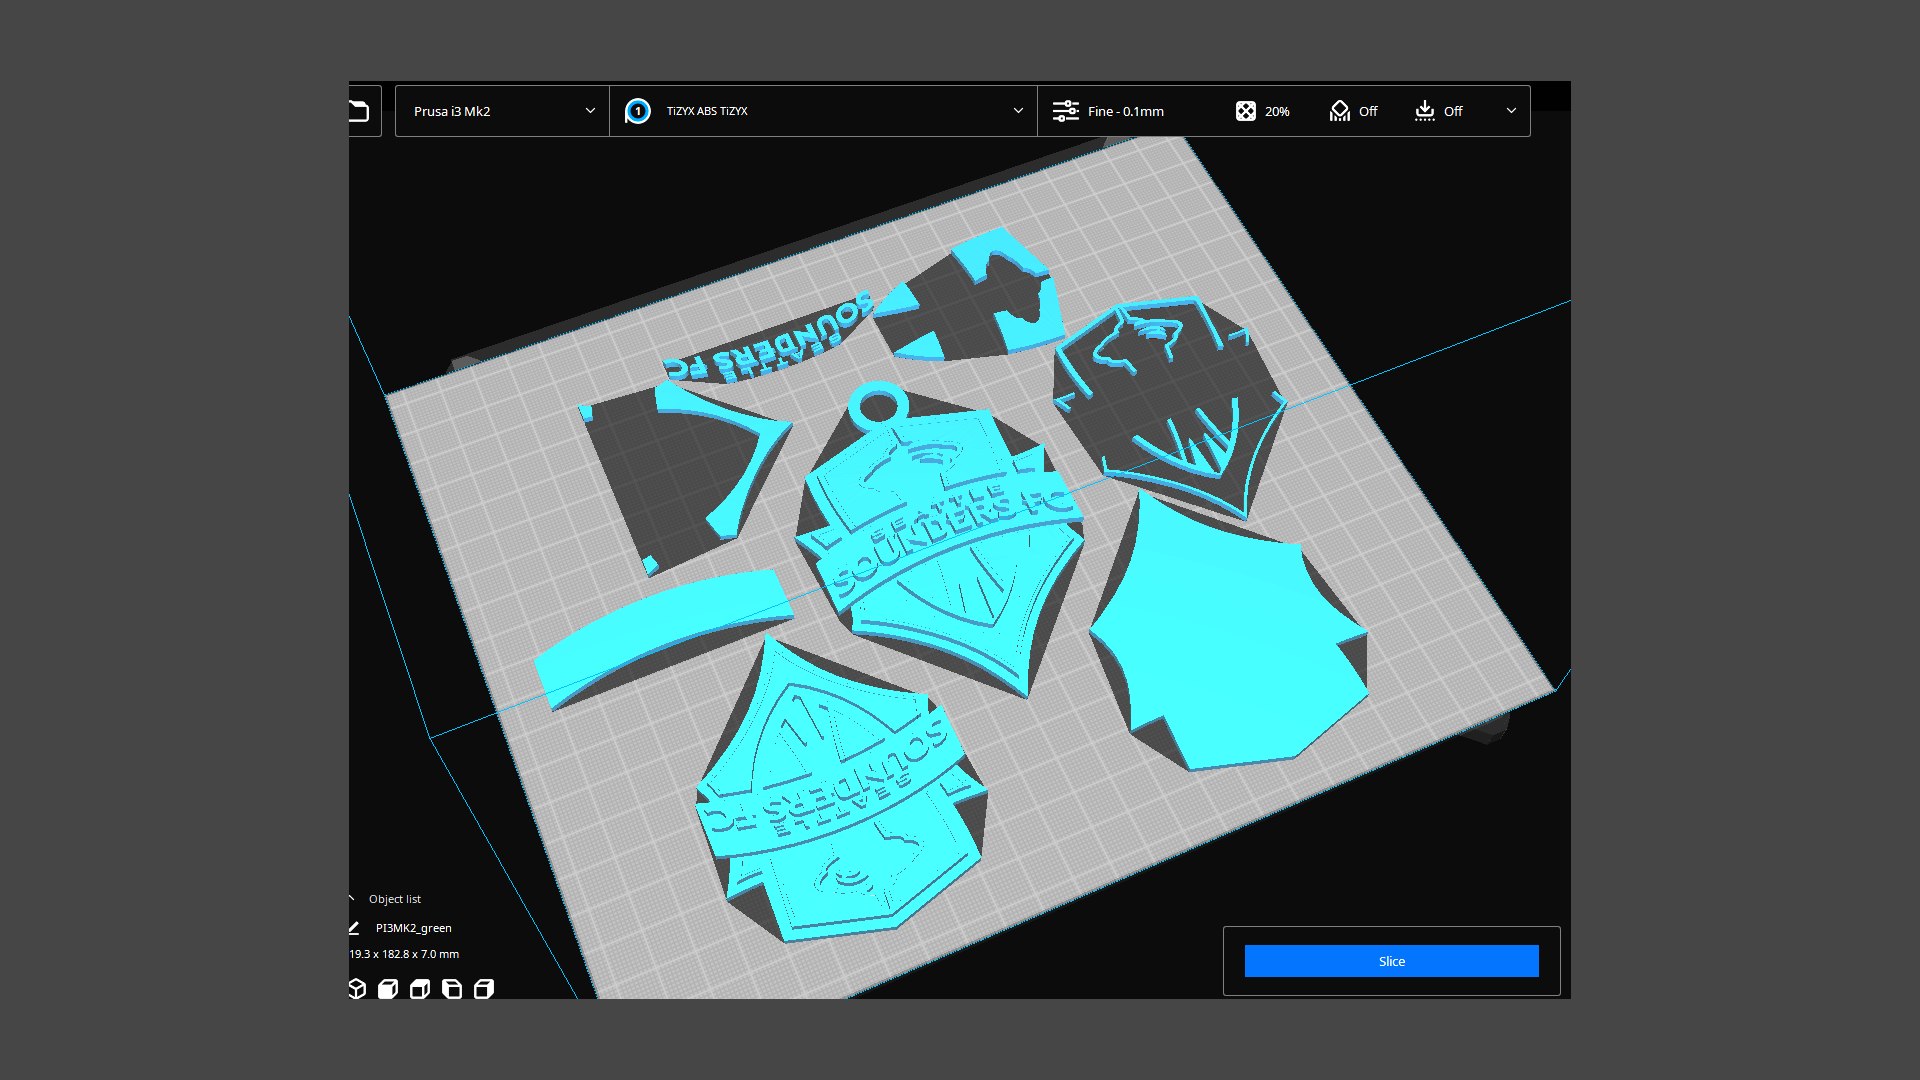Switch to left side view cube
The height and width of the screenshot is (1080, 1920).
click(x=452, y=989)
